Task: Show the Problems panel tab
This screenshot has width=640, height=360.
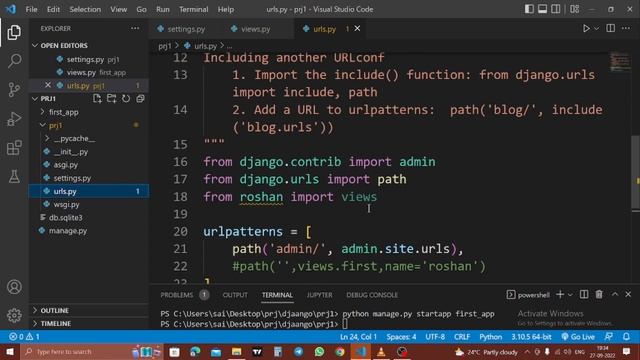Action: coord(184,295)
